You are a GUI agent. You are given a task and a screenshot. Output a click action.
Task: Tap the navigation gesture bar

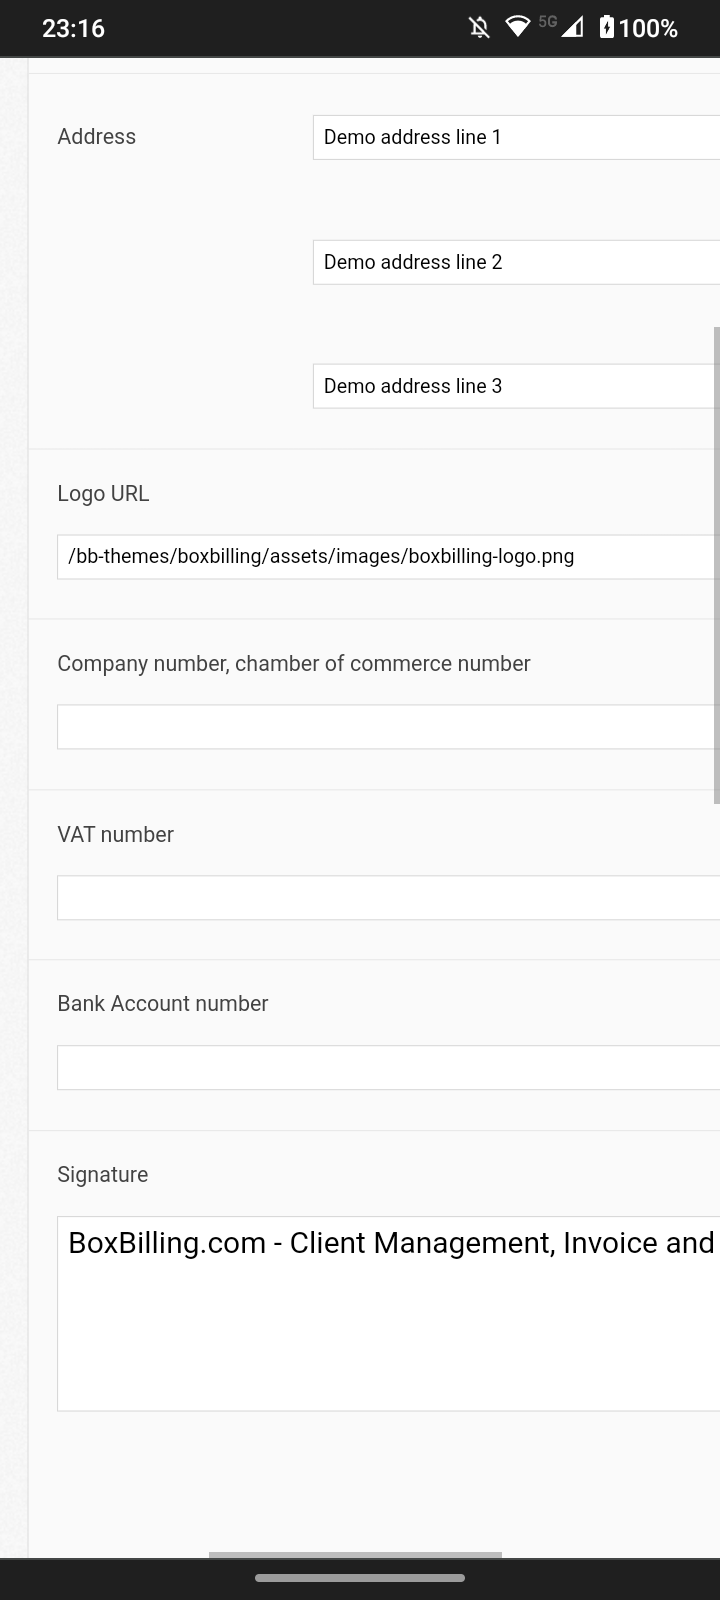click(x=360, y=1578)
